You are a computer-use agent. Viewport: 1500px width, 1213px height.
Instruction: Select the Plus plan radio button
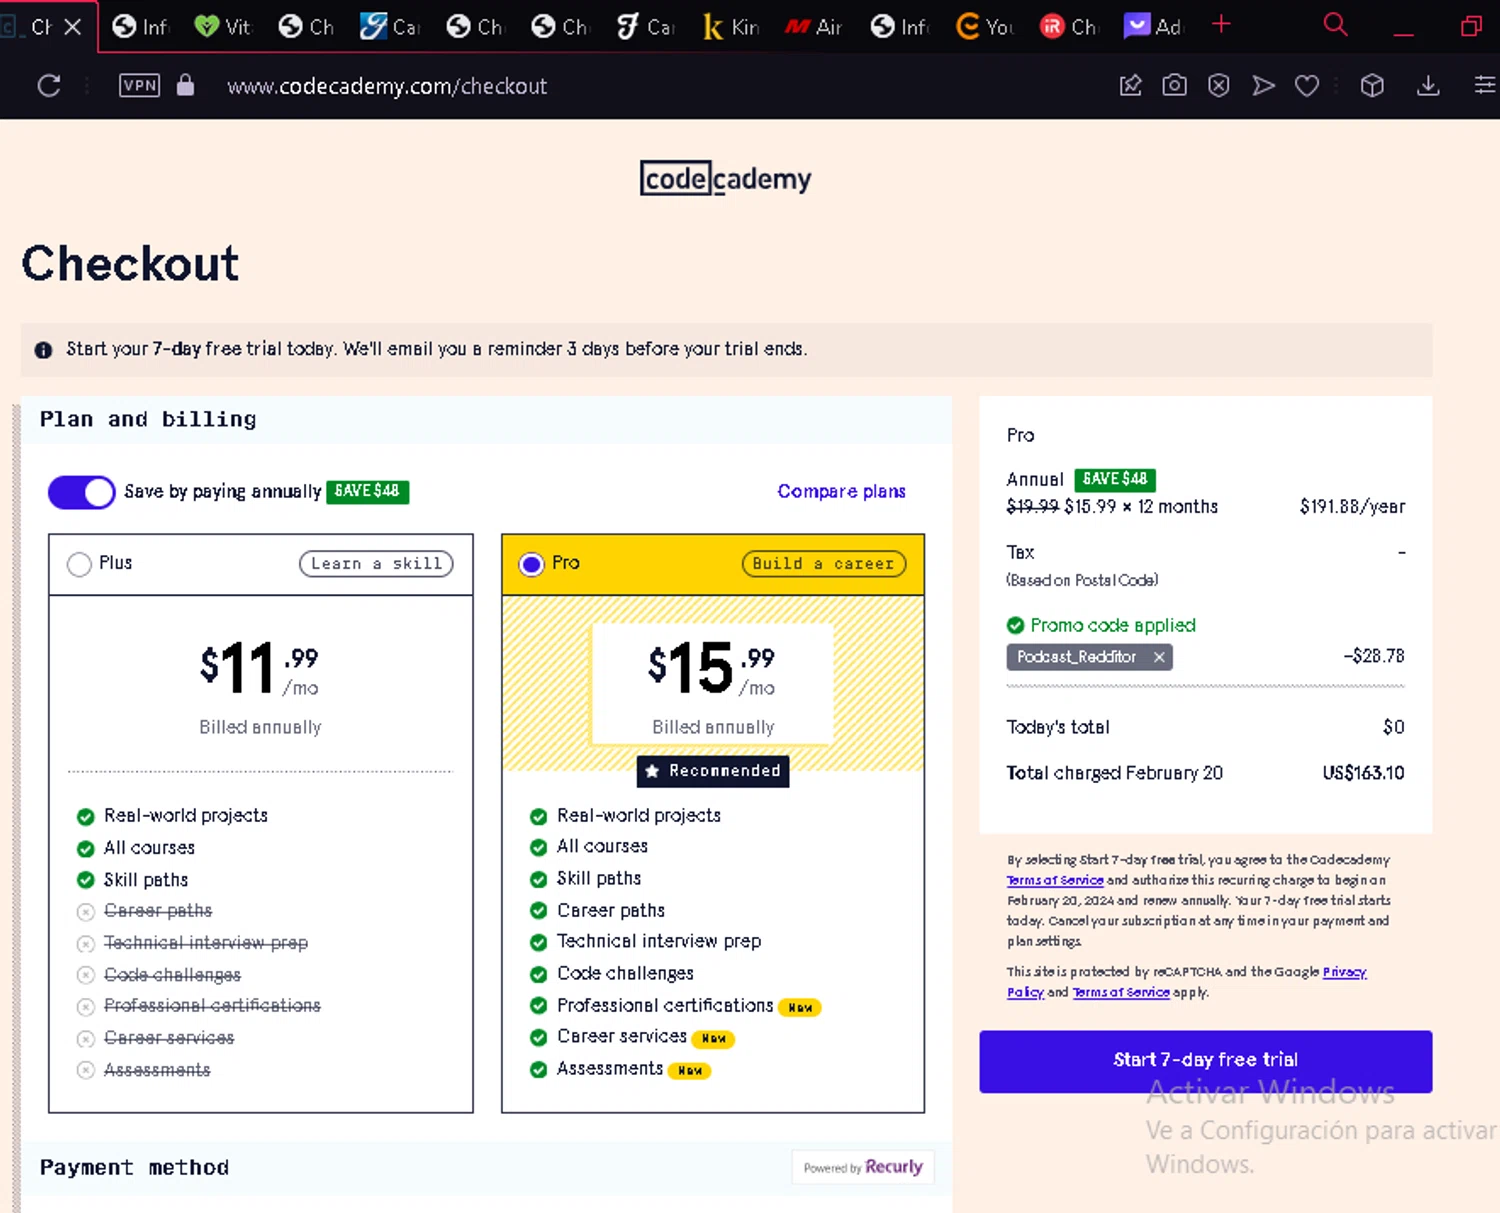(79, 564)
